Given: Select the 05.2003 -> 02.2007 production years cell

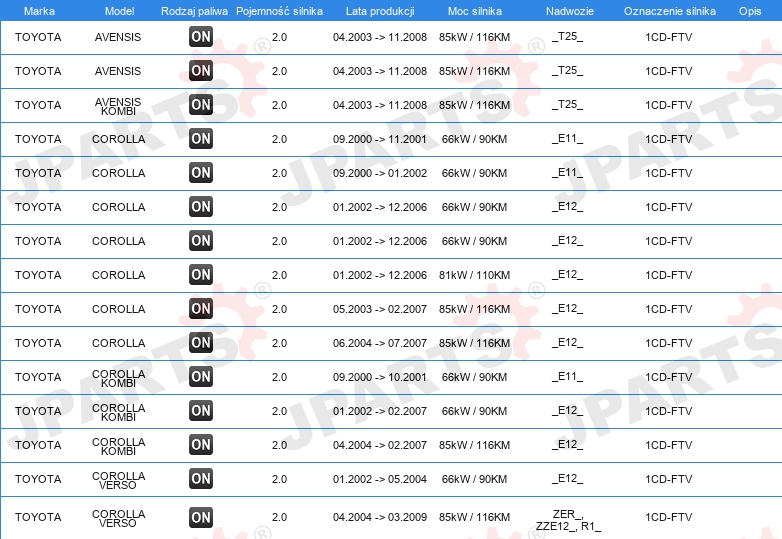Looking at the screenshot, I should 380,309.
